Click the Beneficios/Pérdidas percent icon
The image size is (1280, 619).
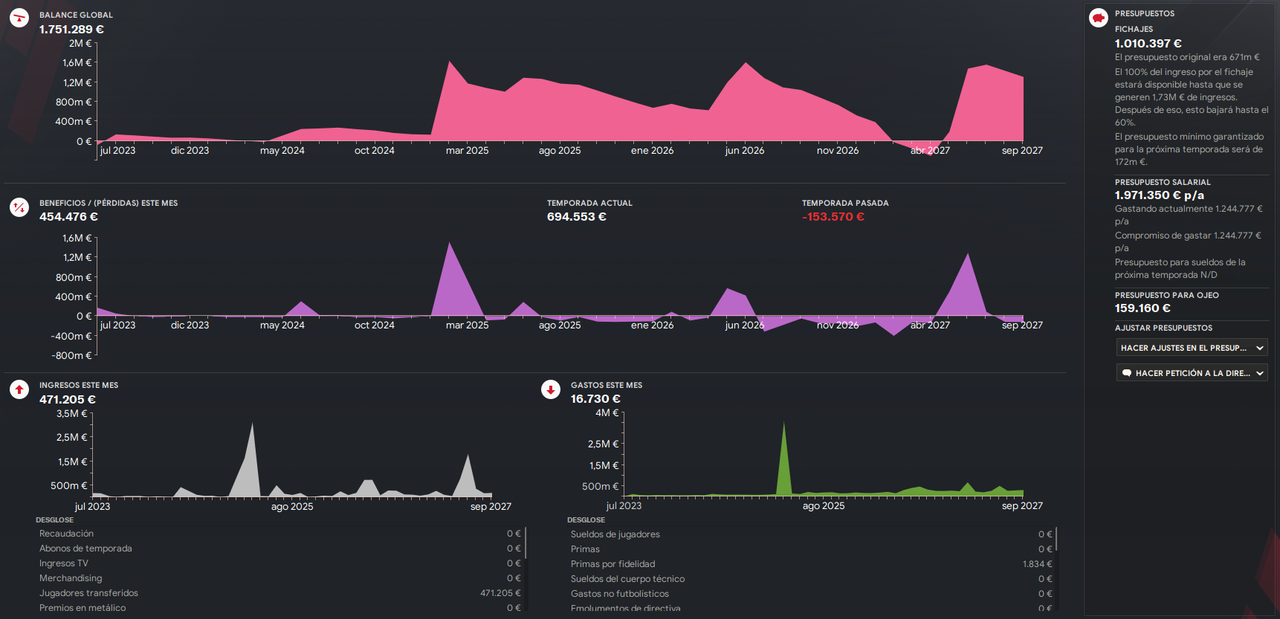pyautogui.click(x=18, y=208)
